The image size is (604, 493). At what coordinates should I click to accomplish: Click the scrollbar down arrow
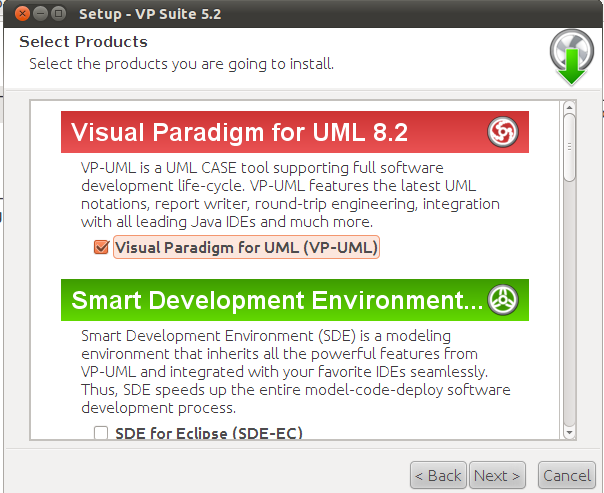pyautogui.click(x=569, y=432)
